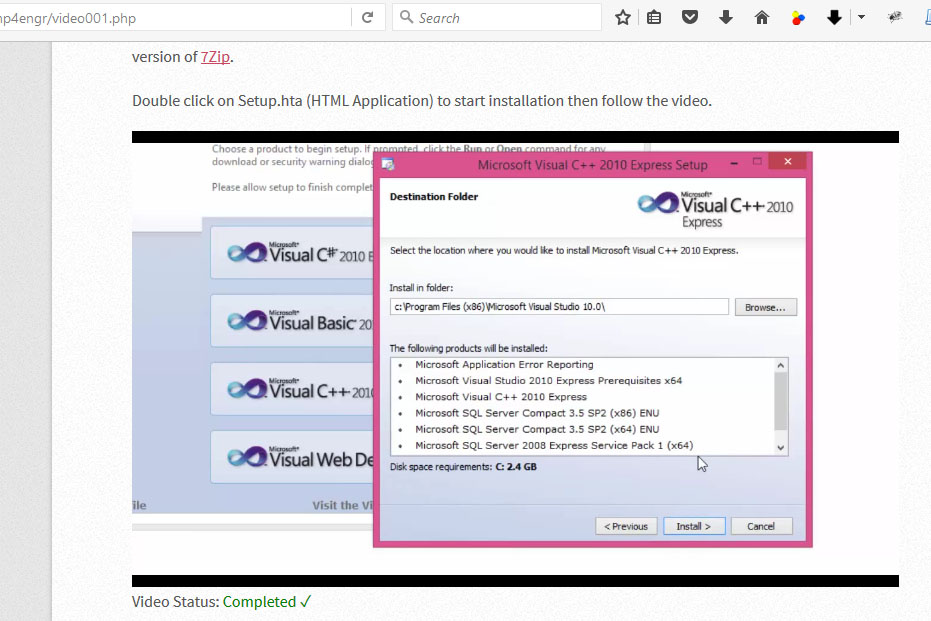This screenshot has width=931, height=621.
Task: Click the setup dialog title bar icon
Action: coord(388,164)
